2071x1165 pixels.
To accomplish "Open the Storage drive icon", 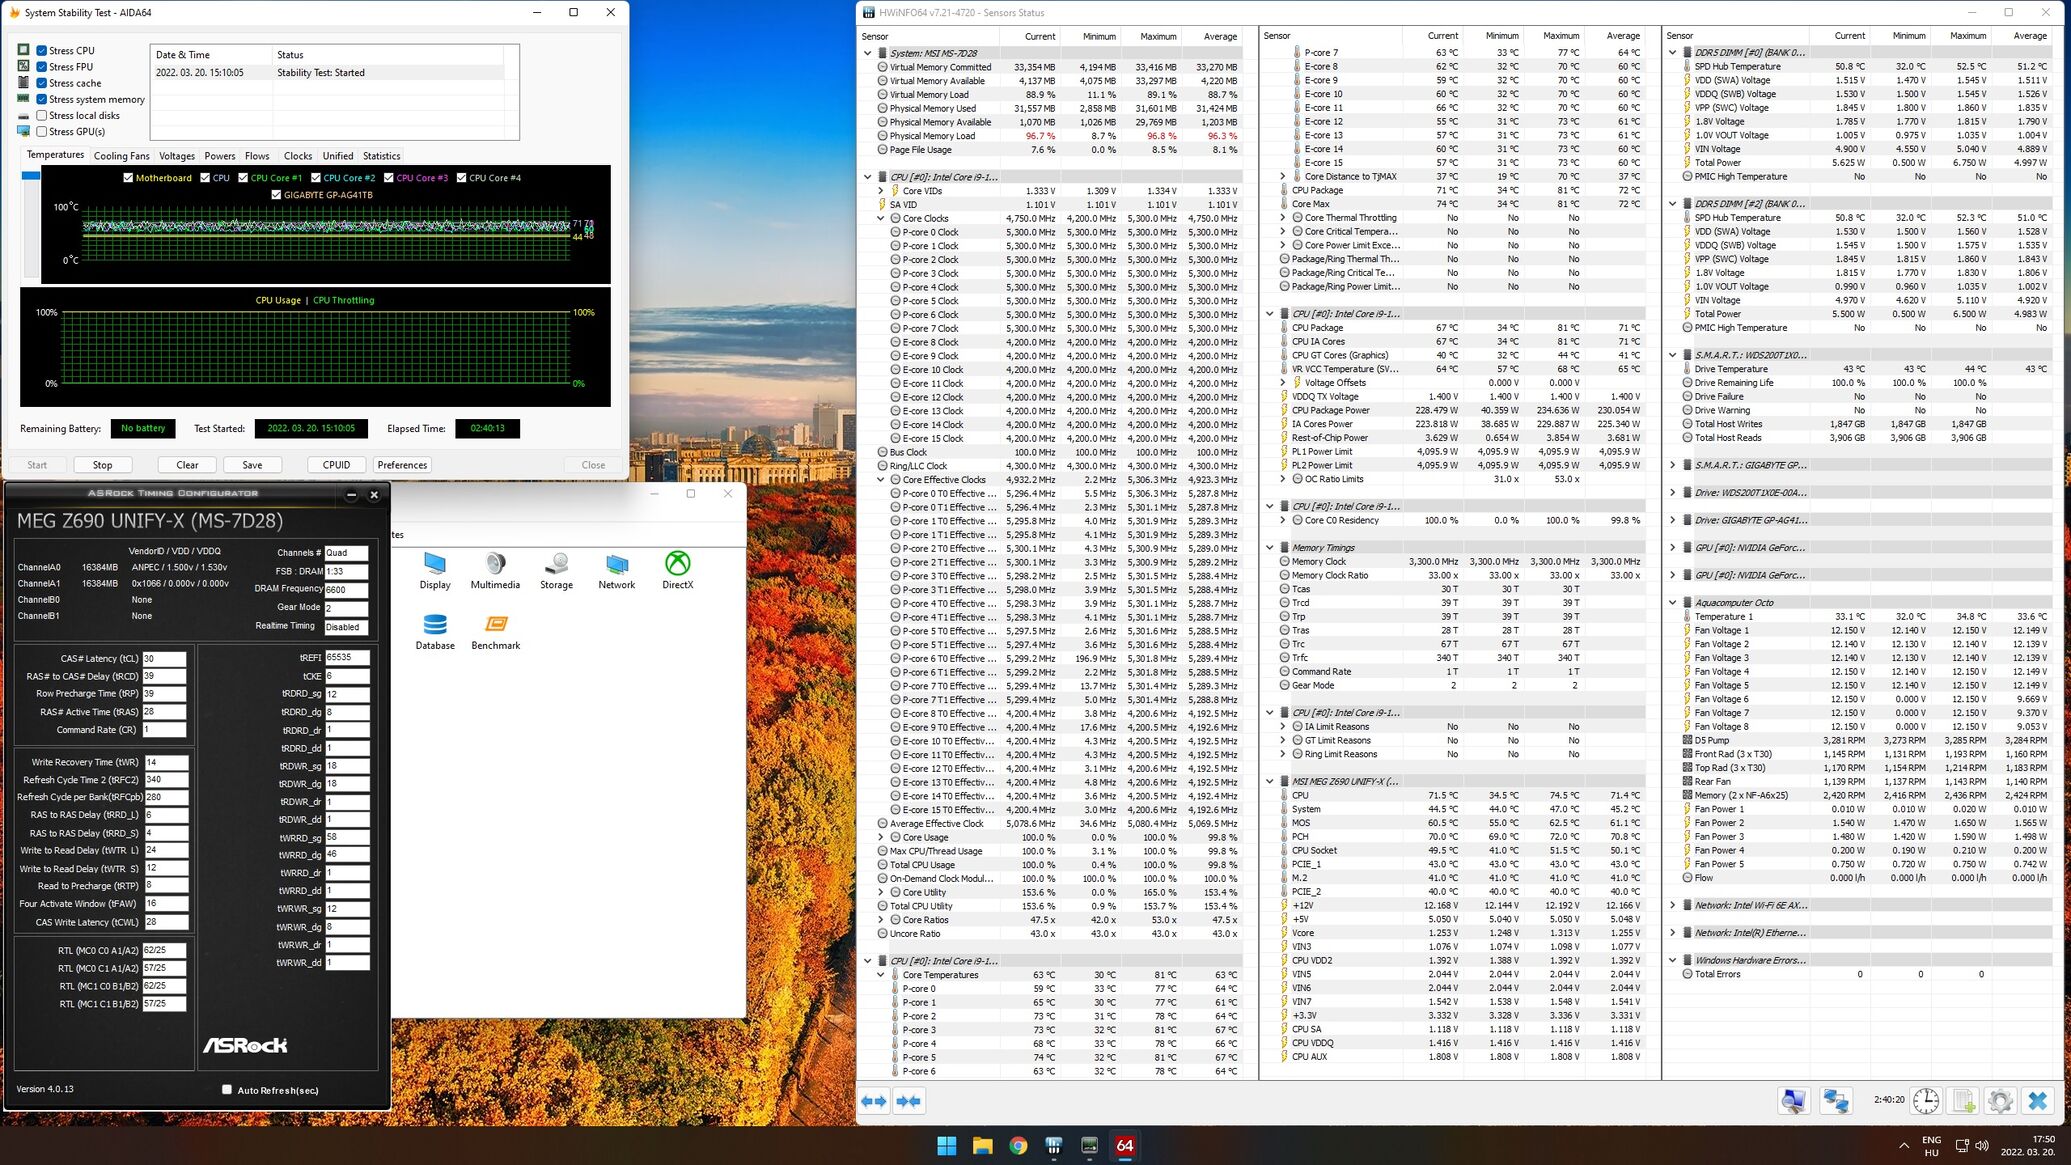I will tap(556, 570).
